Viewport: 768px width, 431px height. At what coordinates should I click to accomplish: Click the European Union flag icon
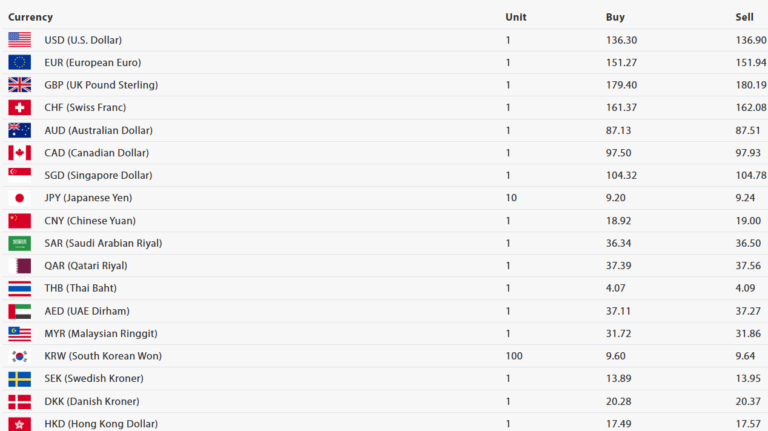coord(20,62)
